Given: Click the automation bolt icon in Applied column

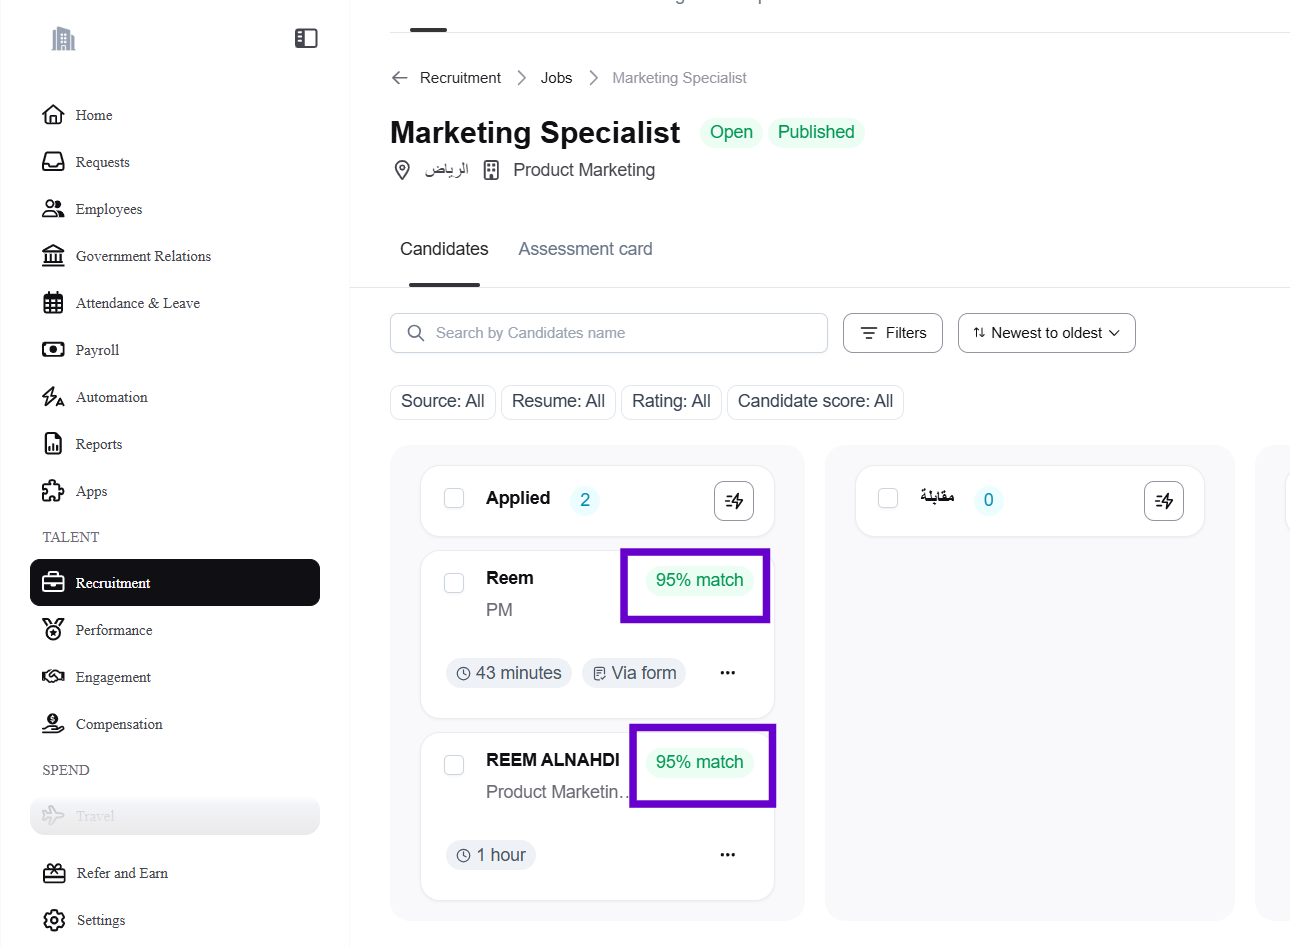Looking at the screenshot, I should pos(734,501).
